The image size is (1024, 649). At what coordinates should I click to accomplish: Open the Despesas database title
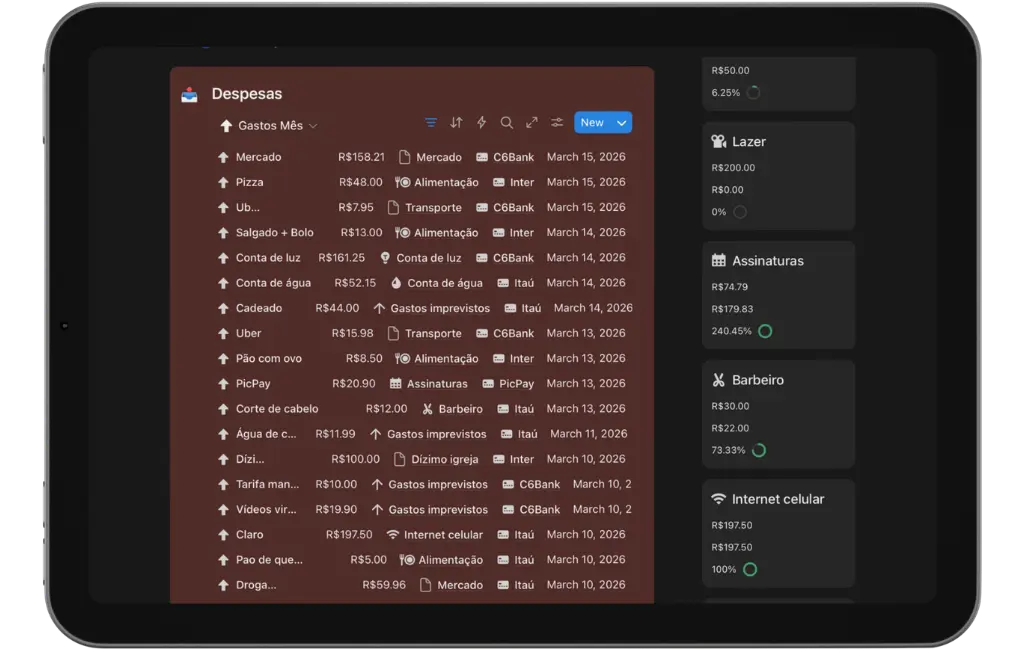pos(247,94)
